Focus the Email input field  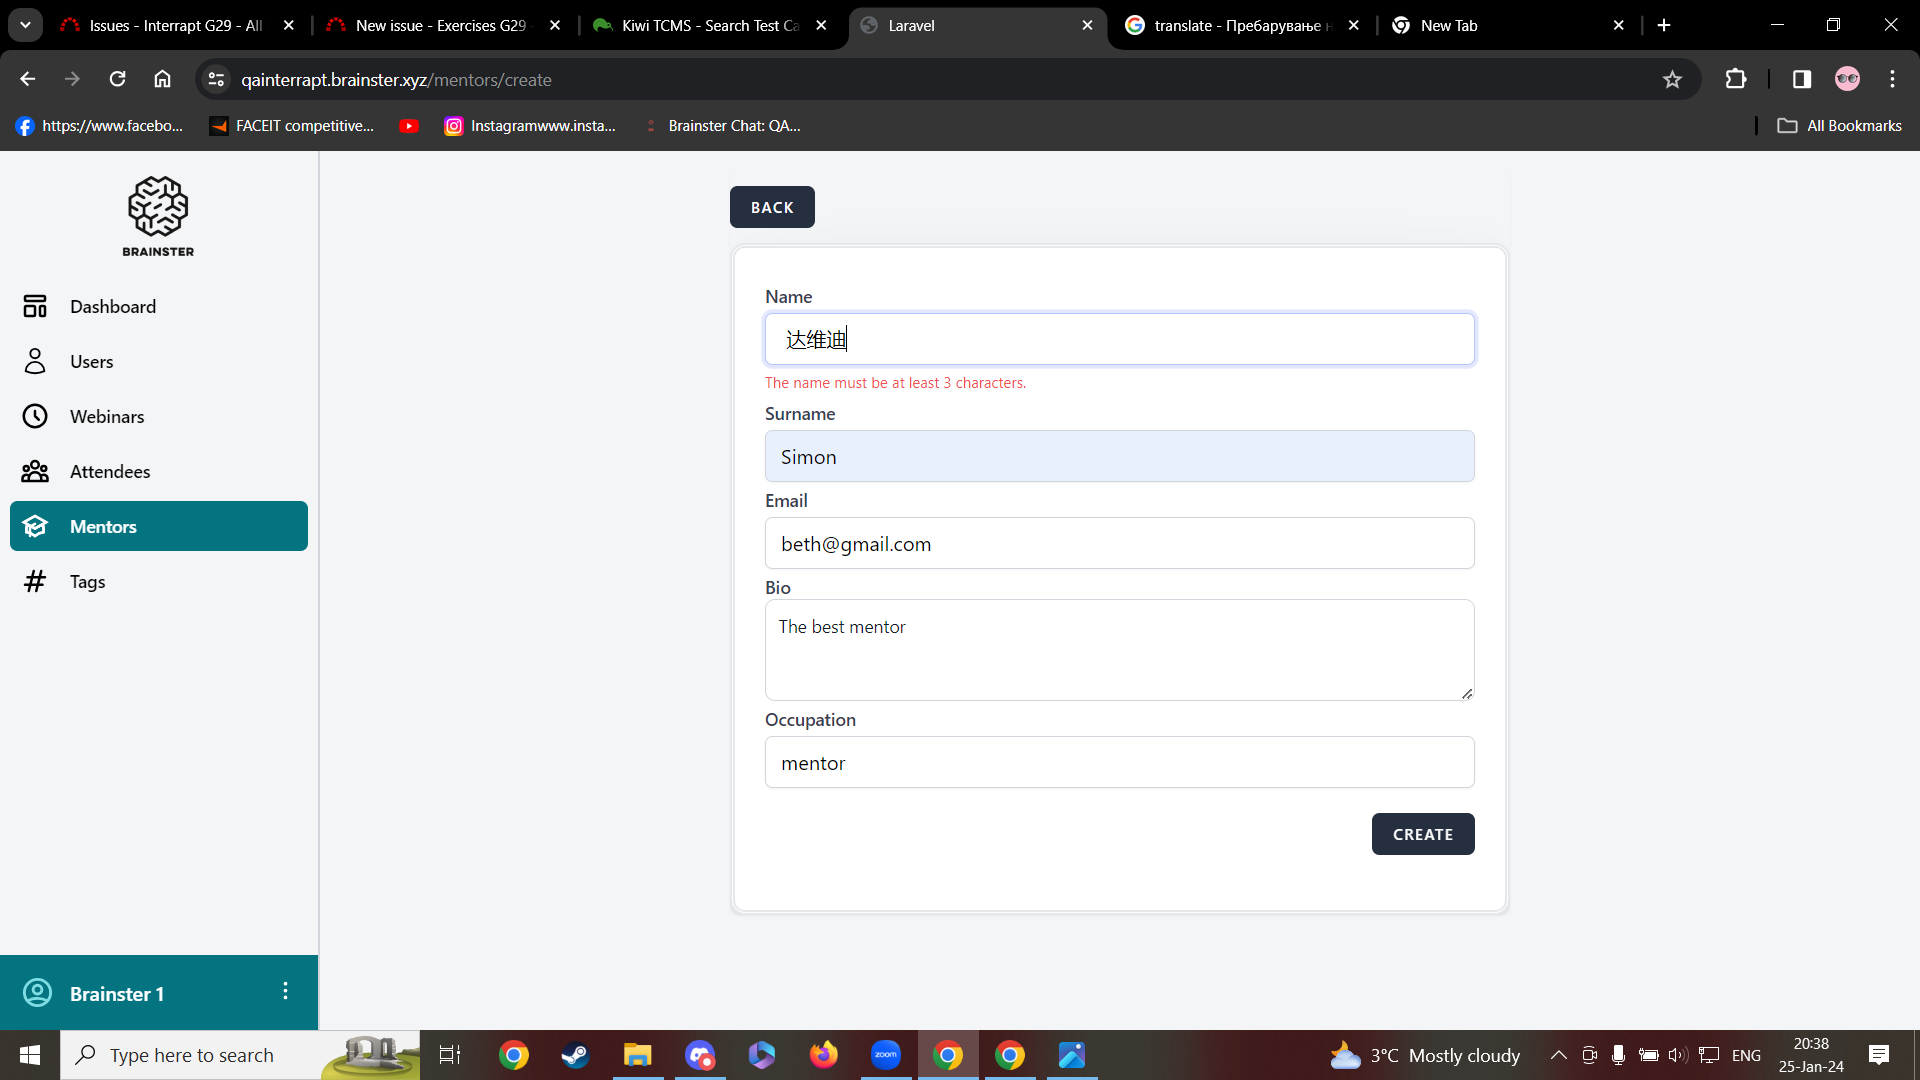coord(1118,544)
